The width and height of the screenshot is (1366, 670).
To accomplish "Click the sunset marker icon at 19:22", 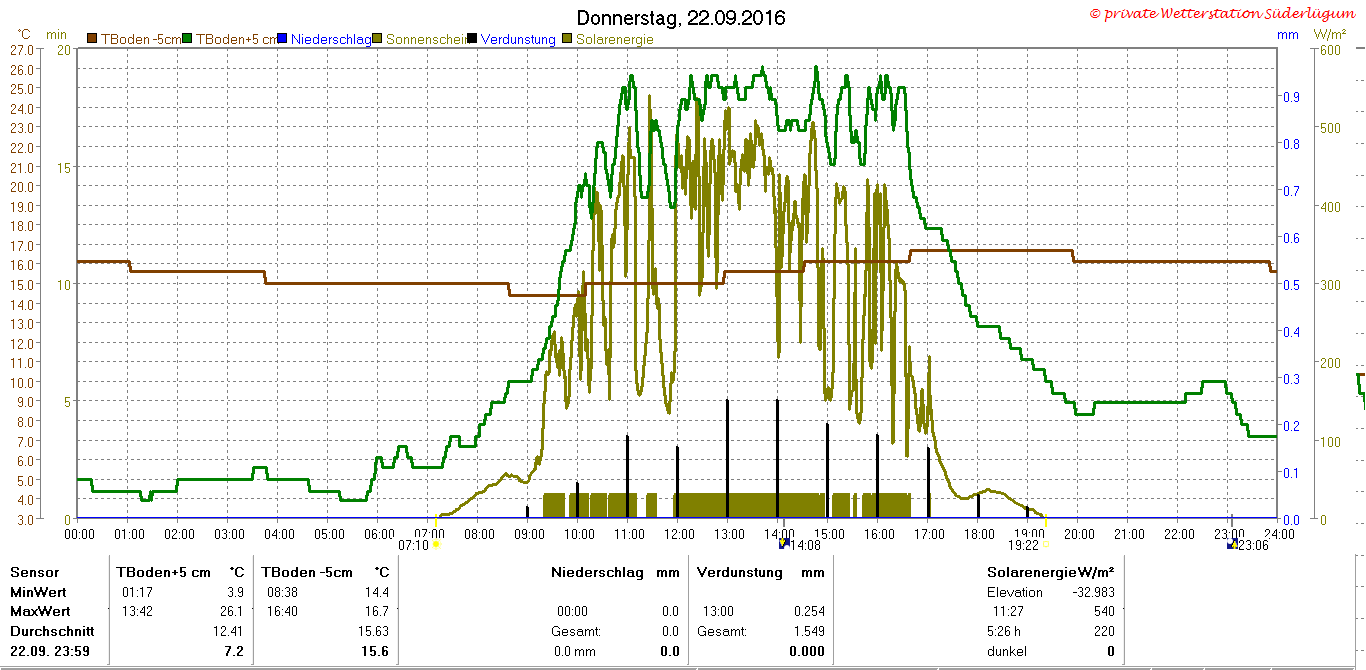I will [x=1047, y=545].
